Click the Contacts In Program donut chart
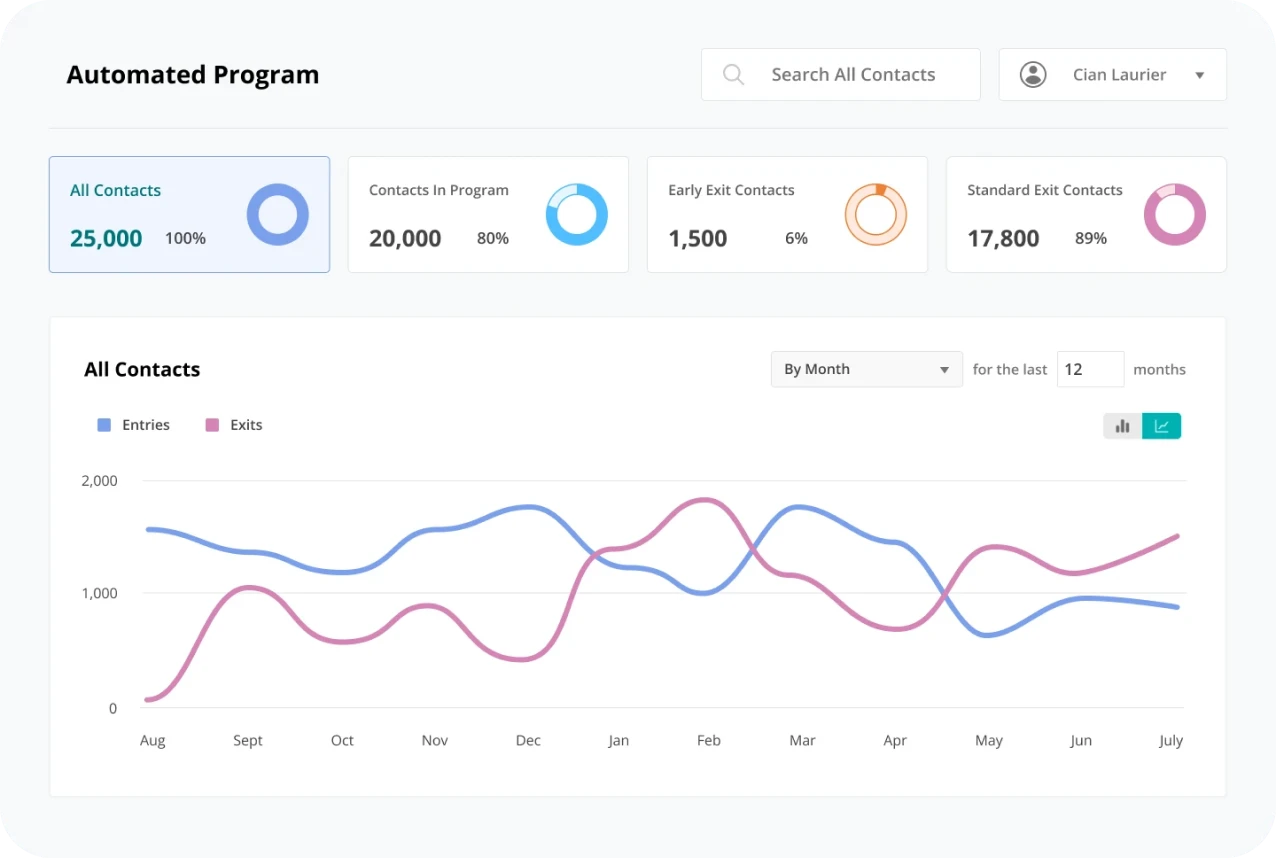The height and width of the screenshot is (858, 1276). click(576, 214)
